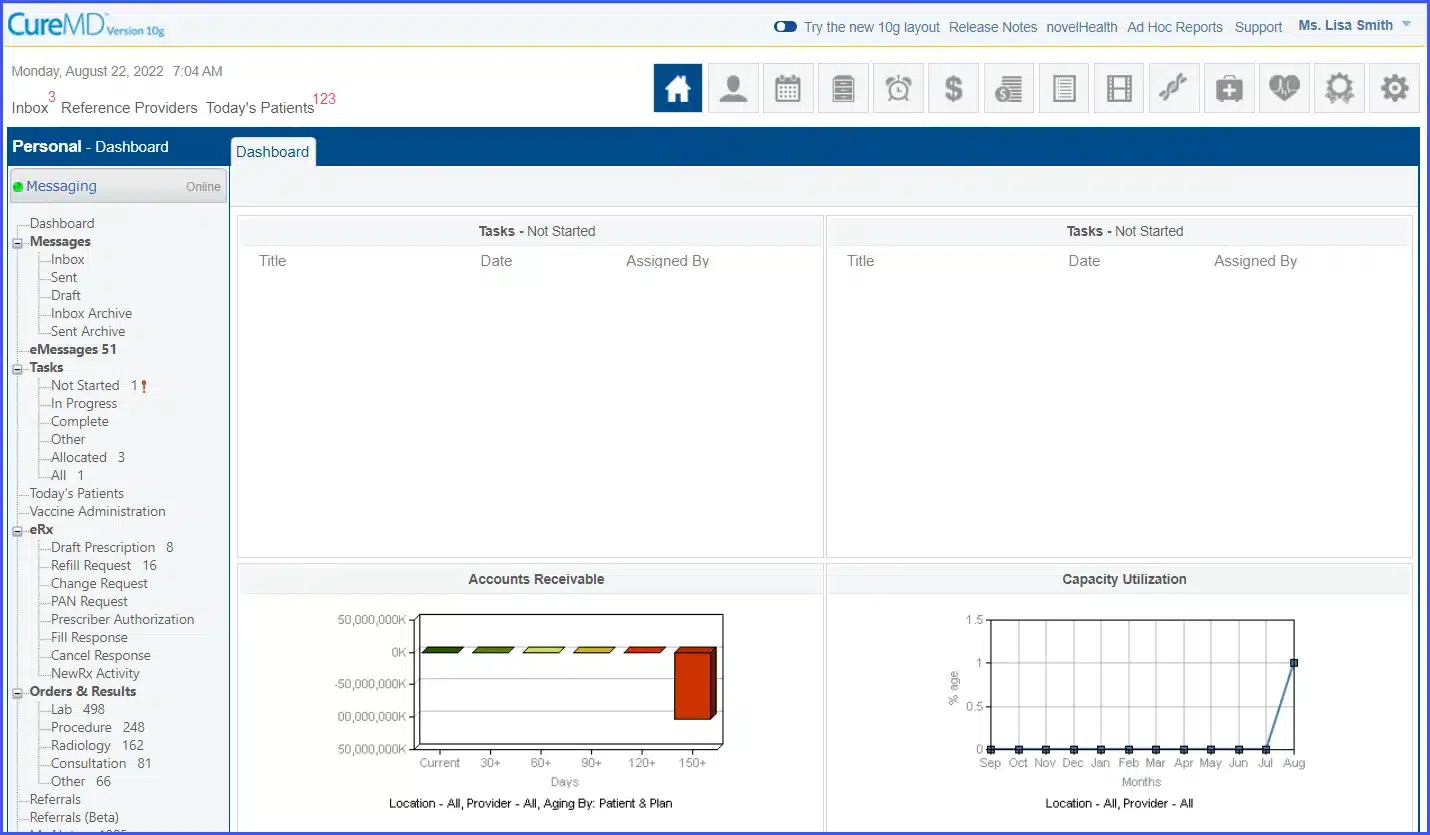Open Ad Hoc Reports link
This screenshot has width=1430, height=835.
[x=1175, y=27]
